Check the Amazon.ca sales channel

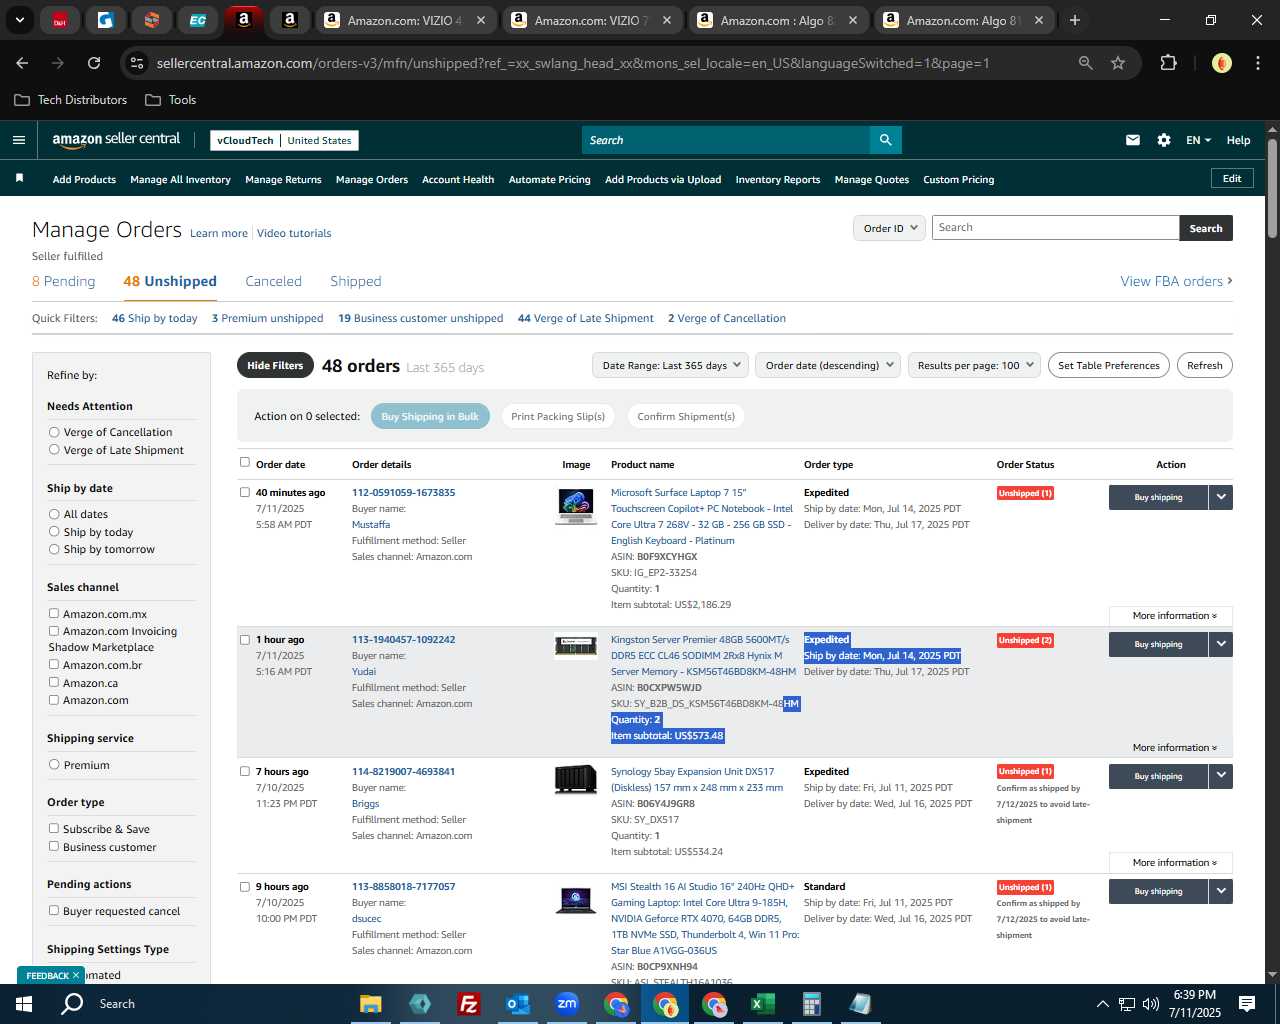[x=54, y=683]
